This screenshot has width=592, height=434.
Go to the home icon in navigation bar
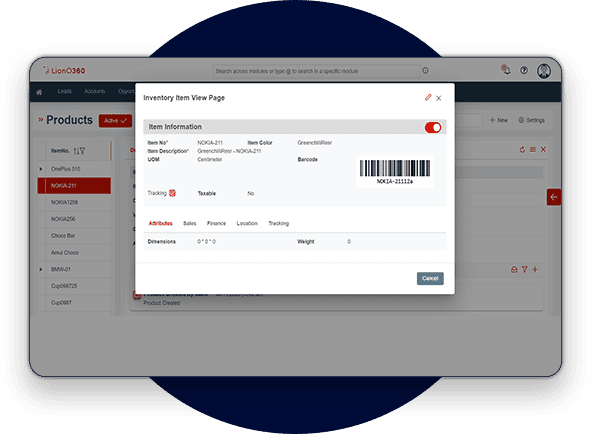(x=39, y=92)
